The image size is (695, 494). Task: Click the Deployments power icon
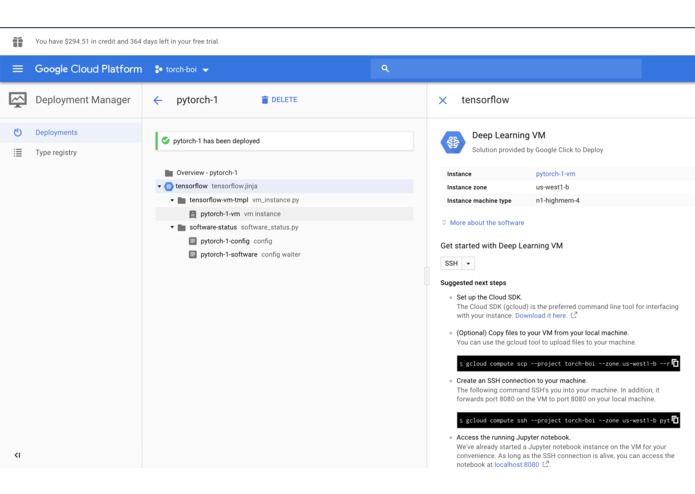[18, 132]
